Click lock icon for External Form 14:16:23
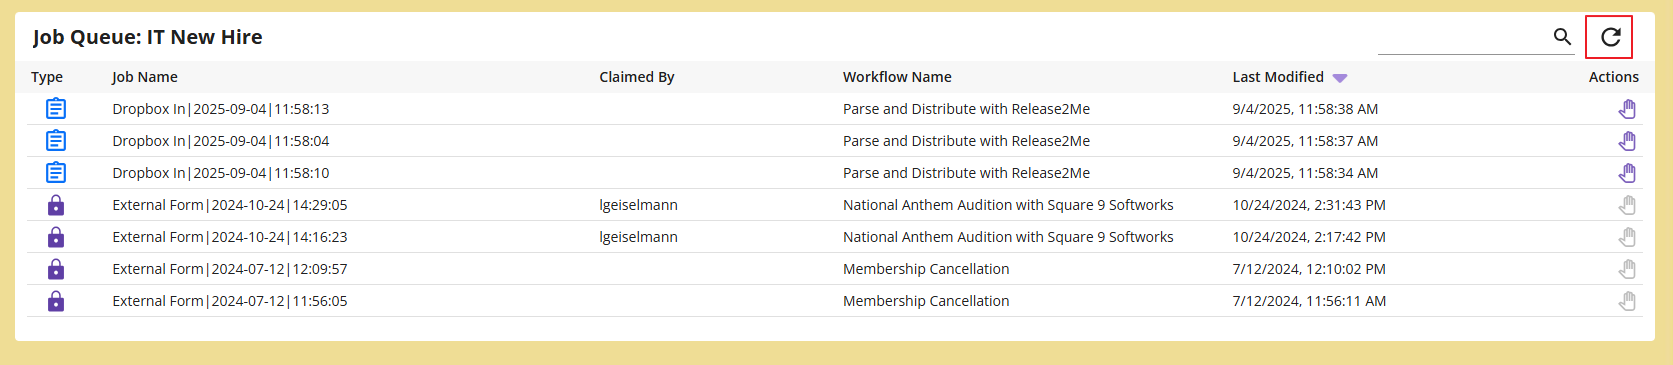1673x365 pixels. (x=56, y=237)
